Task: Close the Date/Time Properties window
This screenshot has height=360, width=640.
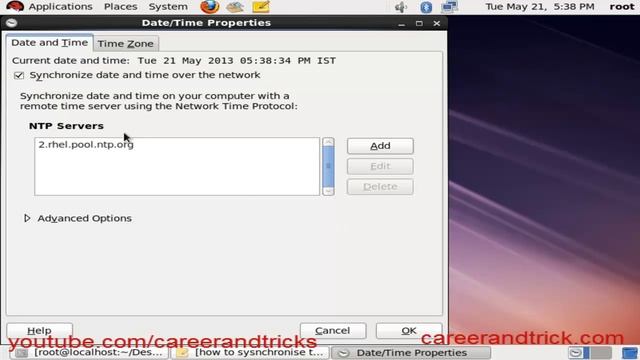Action: click(437, 24)
